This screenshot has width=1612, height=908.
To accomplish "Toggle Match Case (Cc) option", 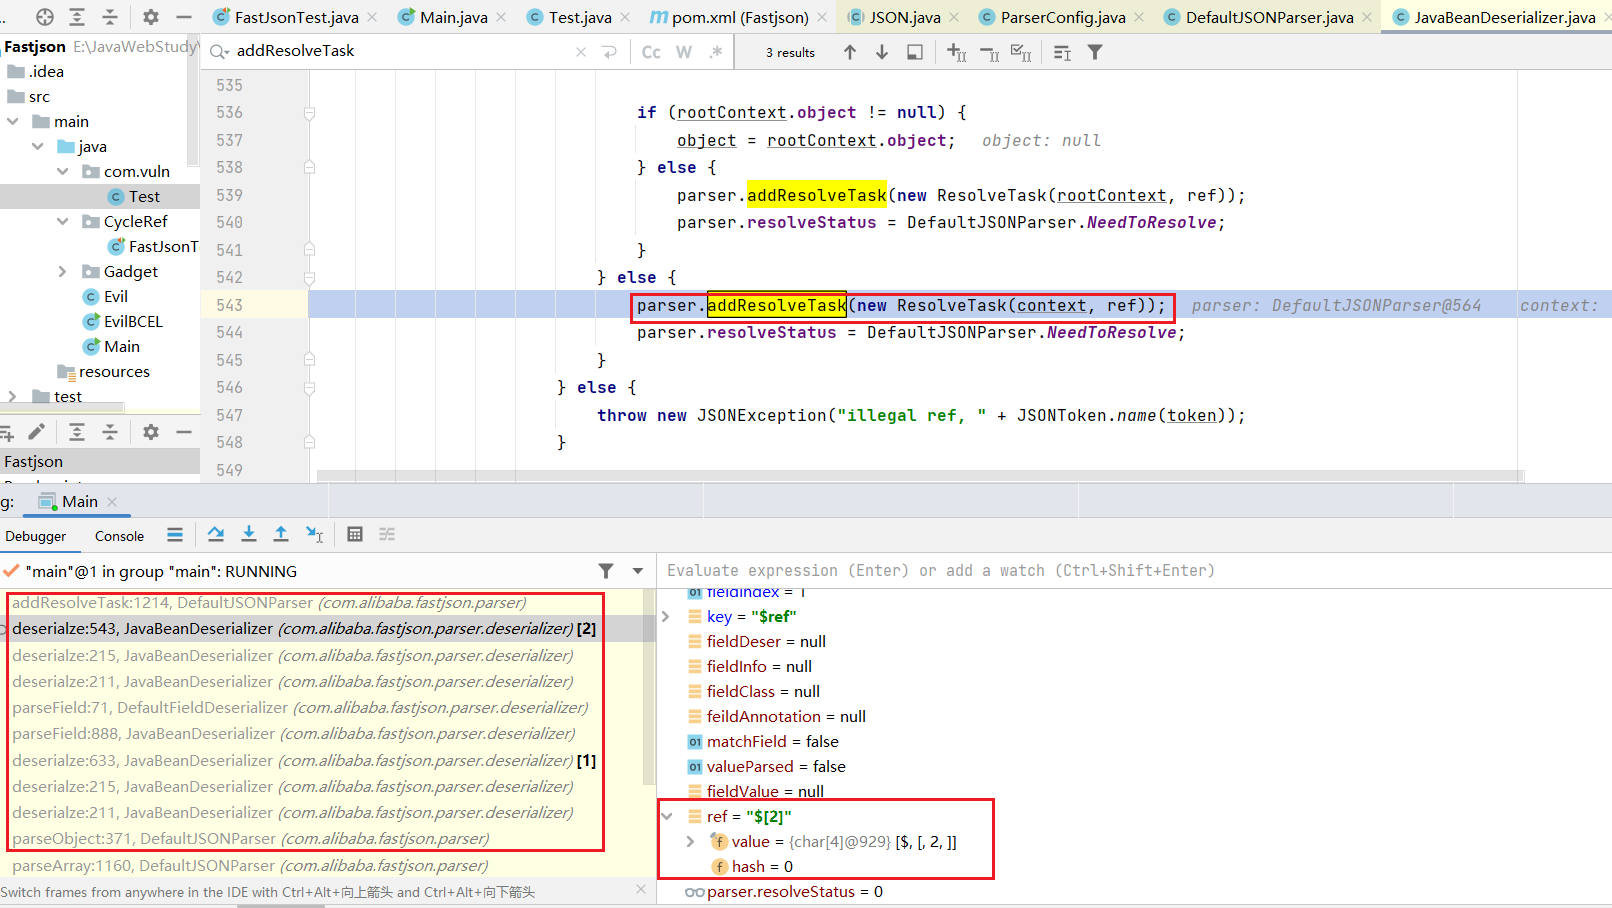I will click(651, 52).
